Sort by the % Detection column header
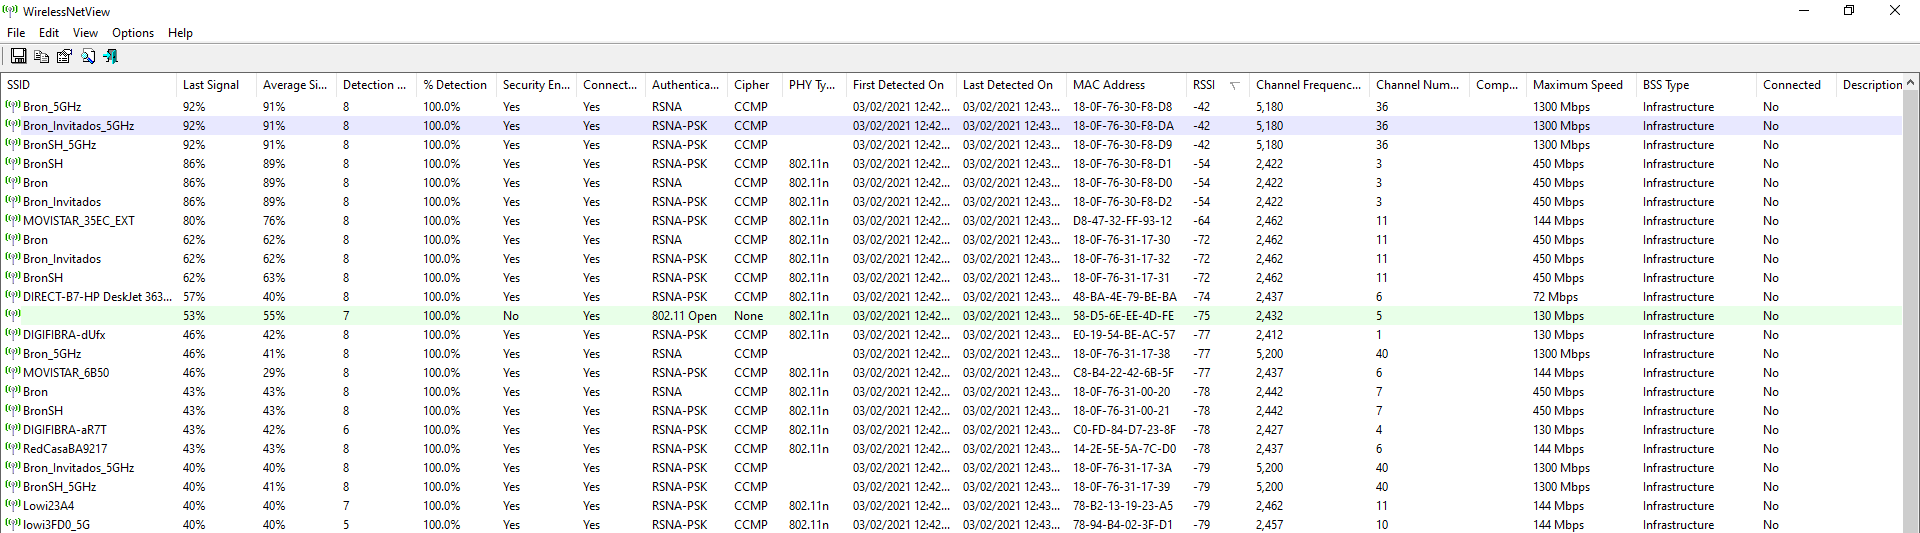Viewport: 1920px width, 533px height. click(x=457, y=85)
